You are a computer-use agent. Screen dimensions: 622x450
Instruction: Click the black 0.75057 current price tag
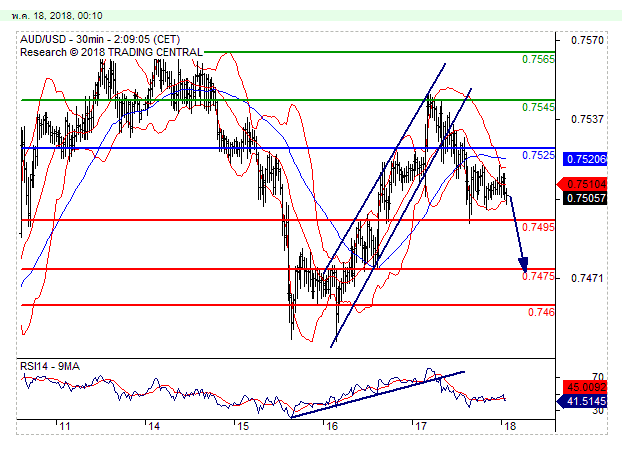coord(585,198)
